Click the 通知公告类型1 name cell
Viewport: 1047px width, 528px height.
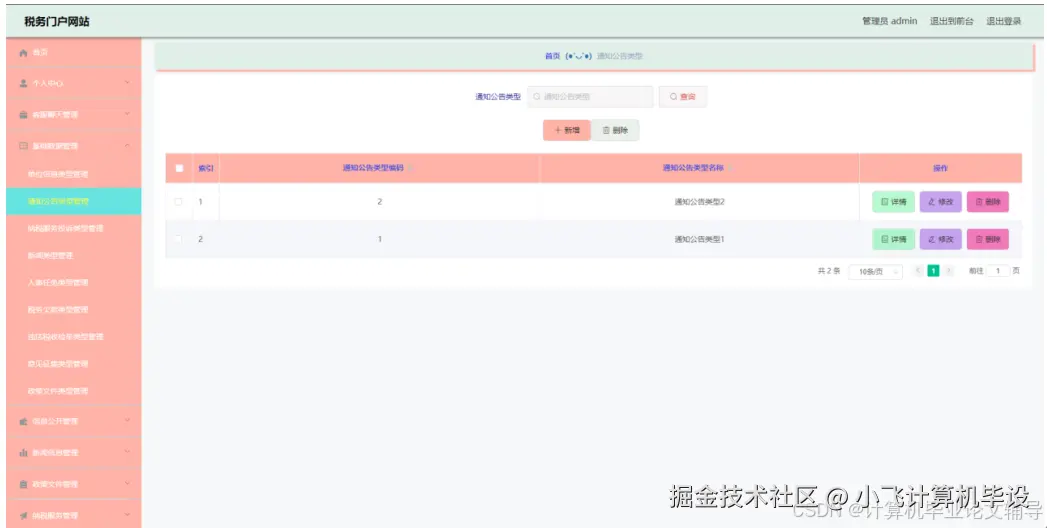tap(699, 239)
